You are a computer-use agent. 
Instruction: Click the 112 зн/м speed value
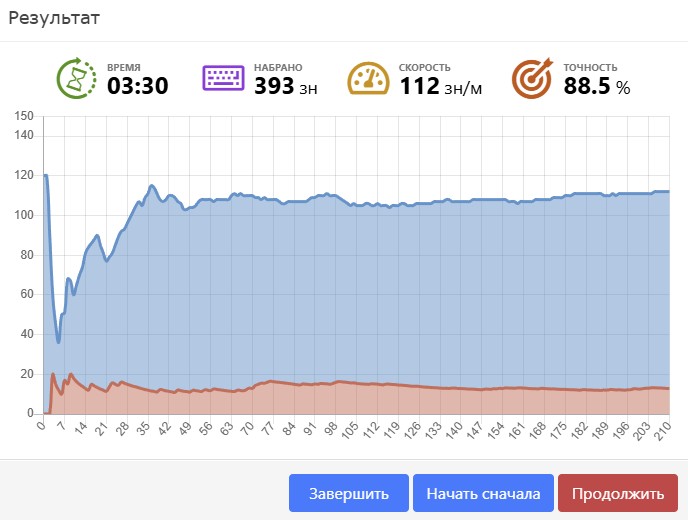pyautogui.click(x=441, y=86)
